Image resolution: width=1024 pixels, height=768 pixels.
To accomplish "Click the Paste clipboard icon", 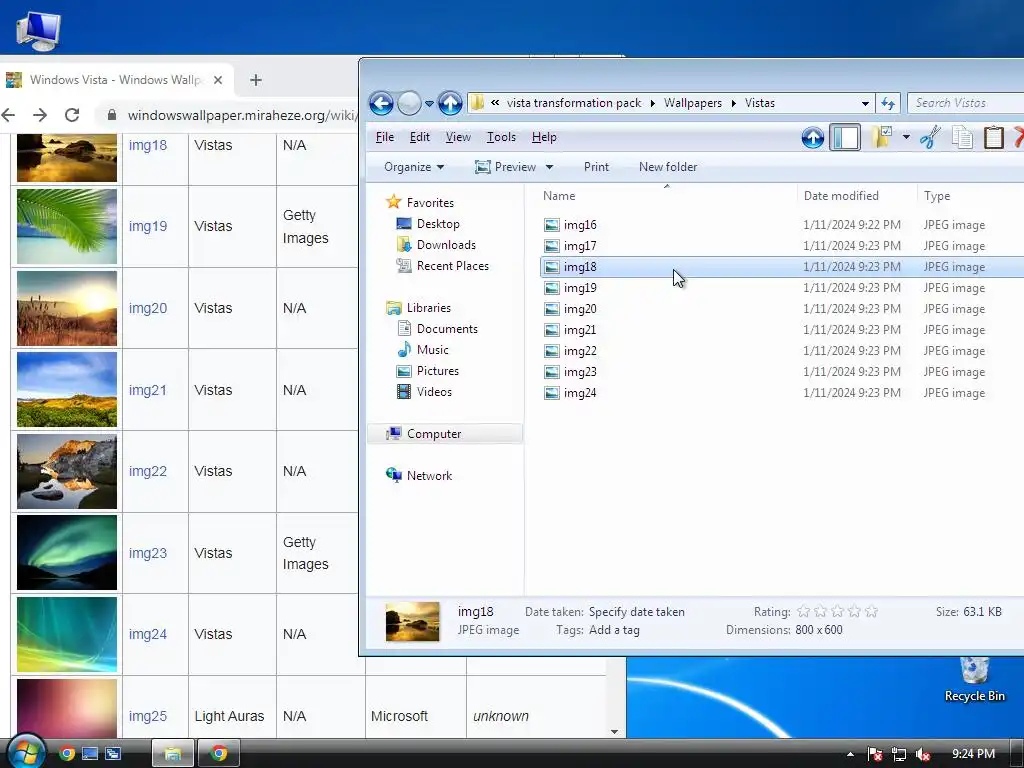I will pos(993,137).
